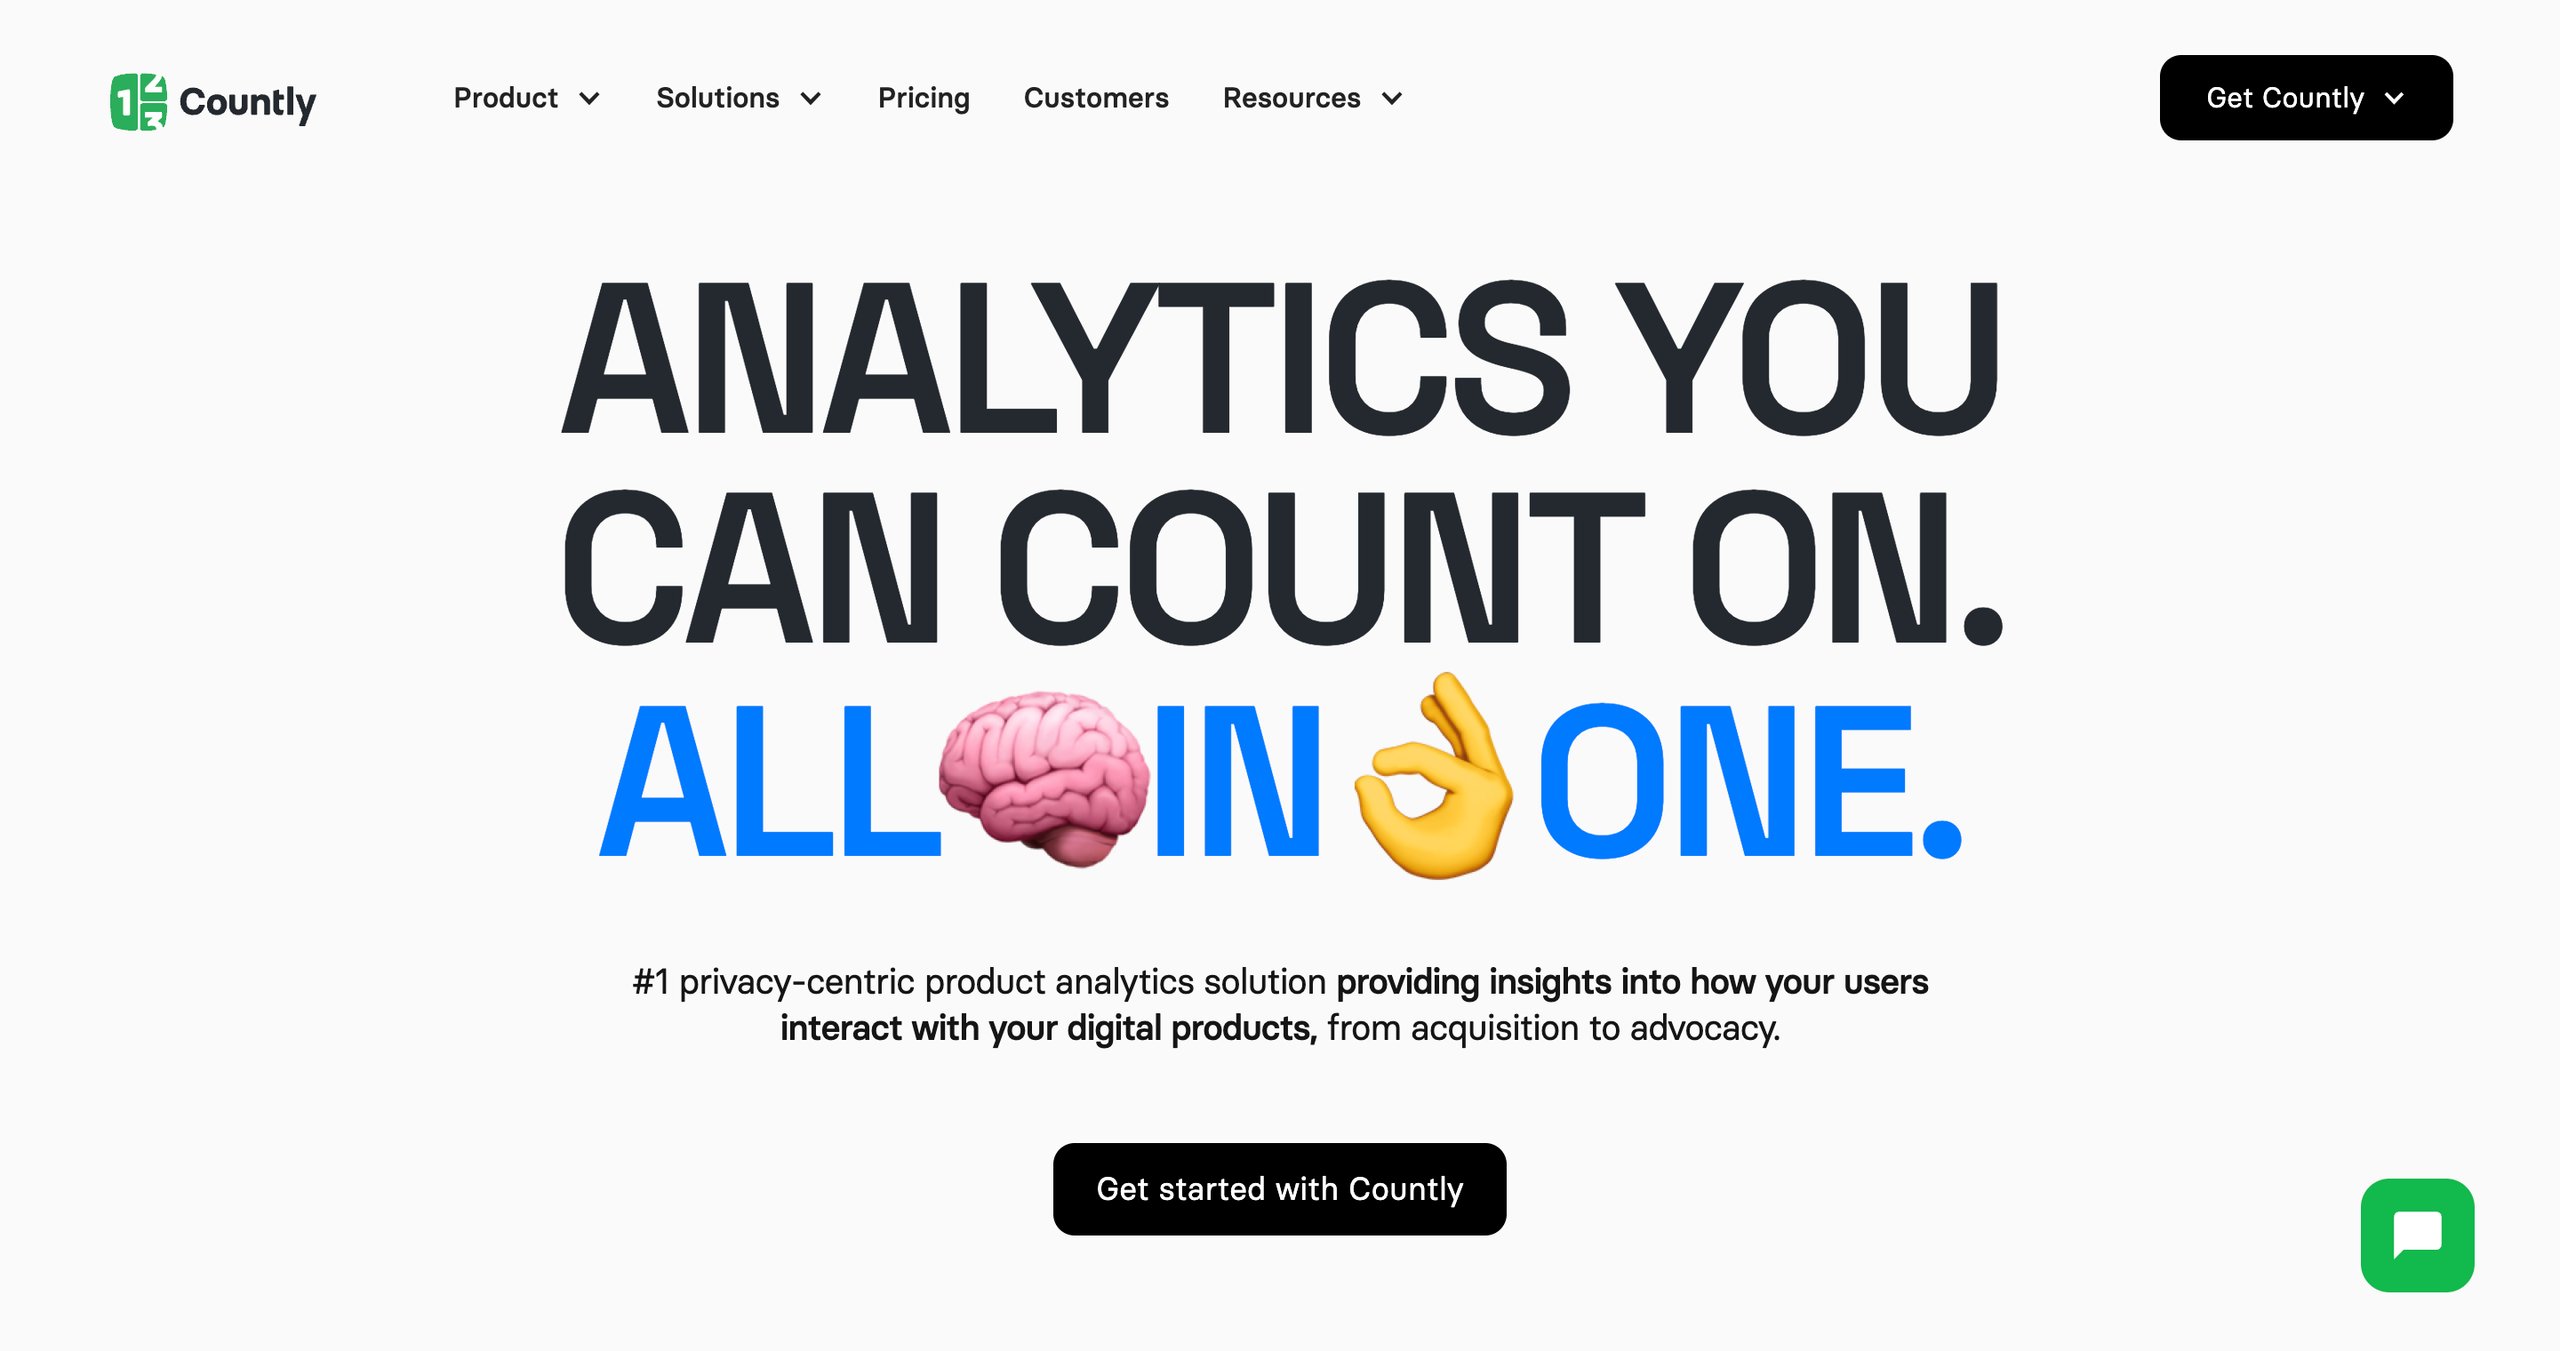Expand the Product dropdown menu
This screenshot has width=2560, height=1351.
[x=528, y=98]
